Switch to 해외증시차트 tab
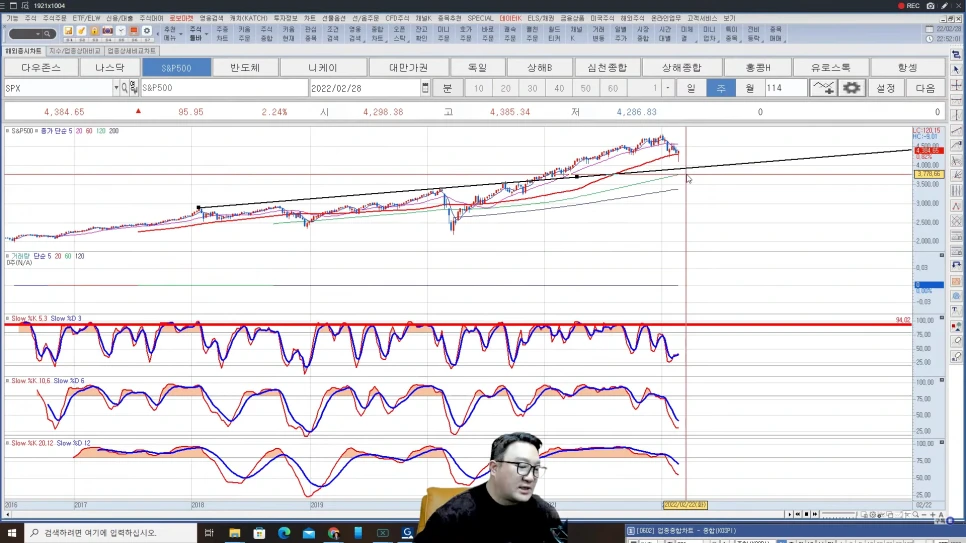This screenshot has height=543, width=966. pyautogui.click(x=24, y=51)
